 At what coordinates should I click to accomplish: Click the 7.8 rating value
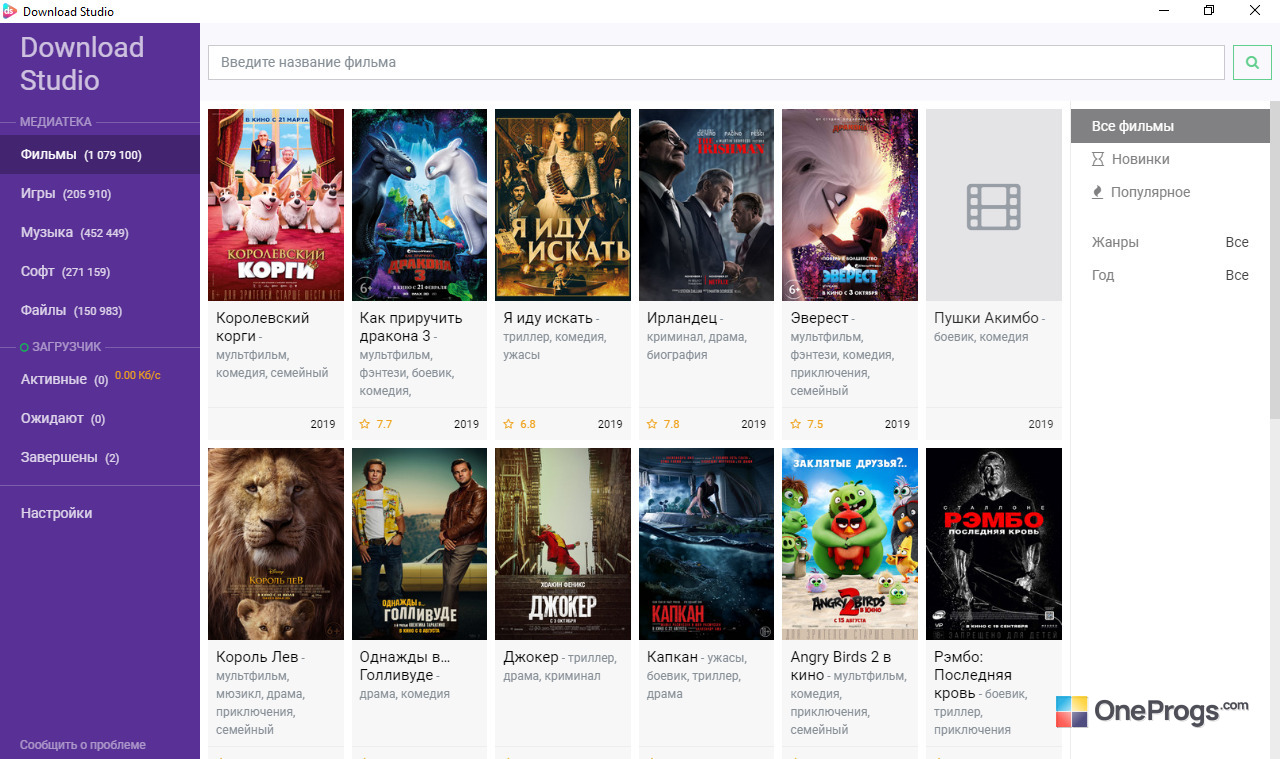tap(671, 424)
